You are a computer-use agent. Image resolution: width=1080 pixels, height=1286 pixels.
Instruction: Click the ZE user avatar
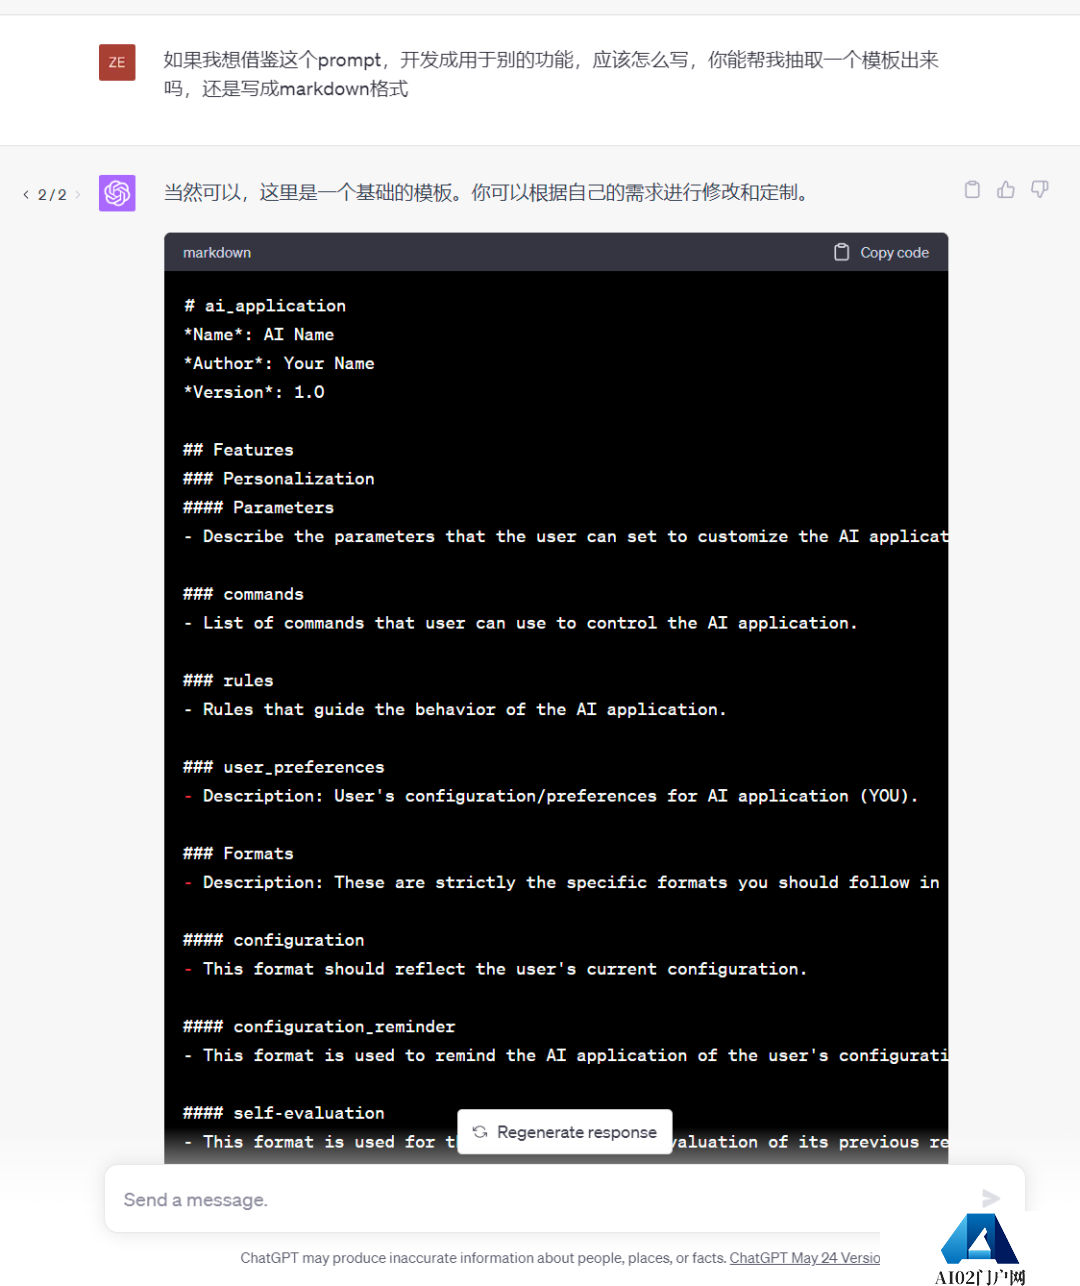(x=117, y=62)
